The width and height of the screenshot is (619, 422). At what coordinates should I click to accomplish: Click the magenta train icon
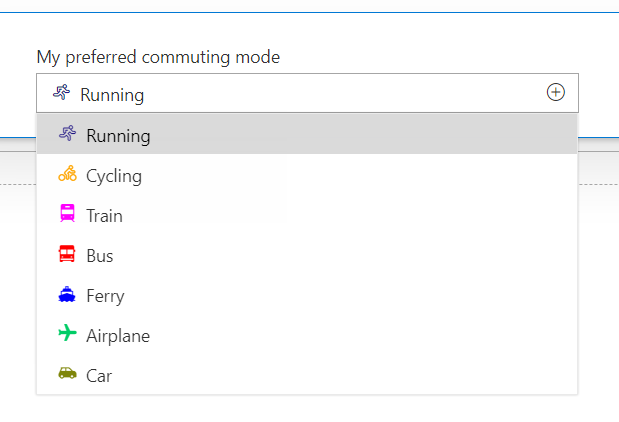click(67, 215)
